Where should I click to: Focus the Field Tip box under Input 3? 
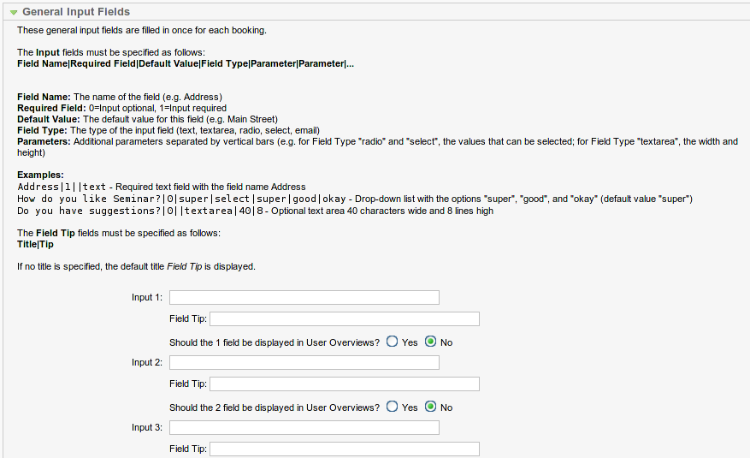click(344, 449)
